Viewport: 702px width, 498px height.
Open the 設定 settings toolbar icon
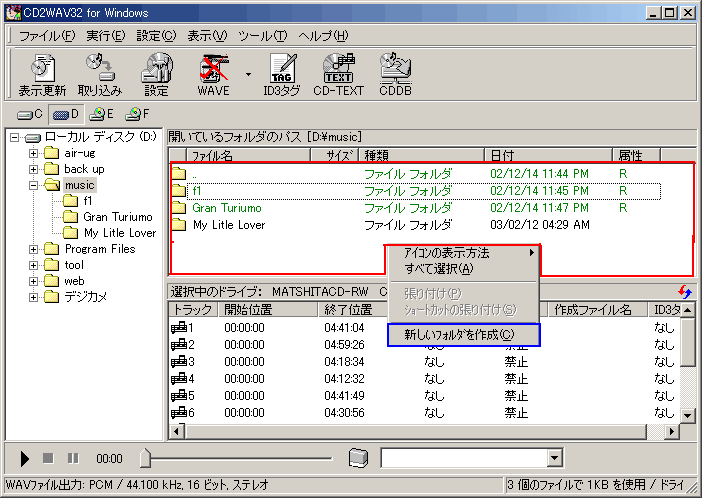(156, 74)
